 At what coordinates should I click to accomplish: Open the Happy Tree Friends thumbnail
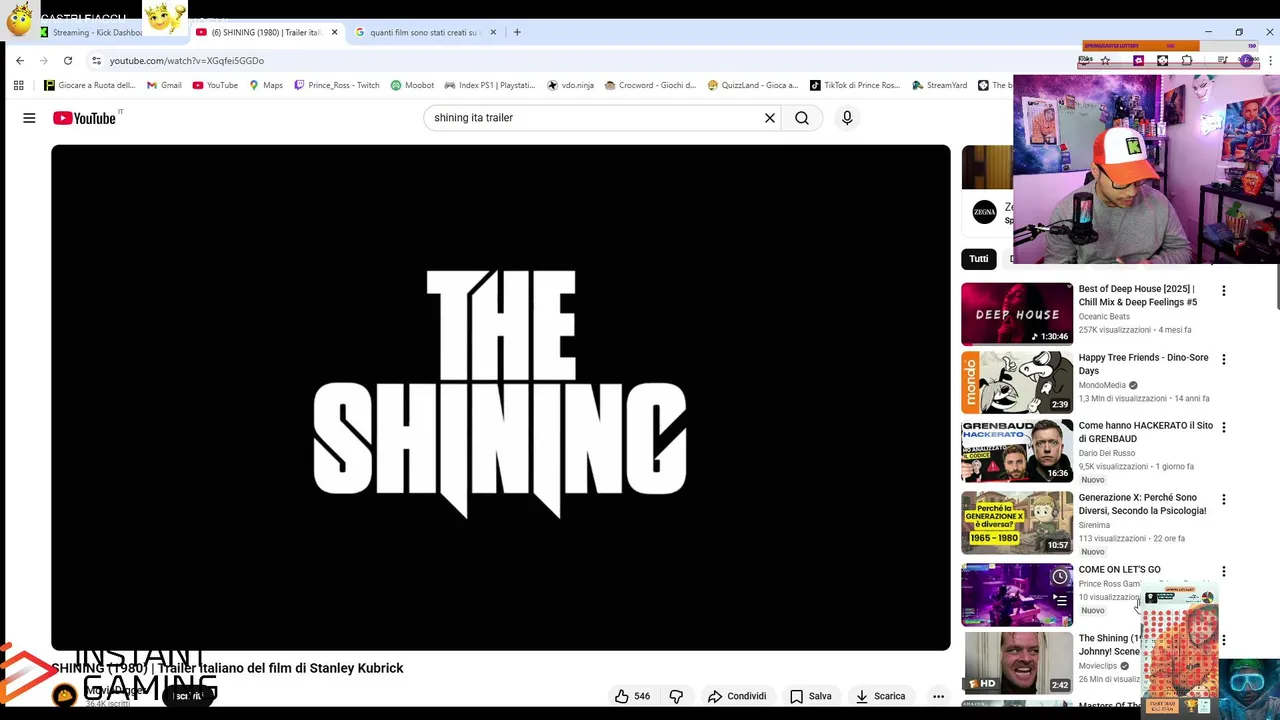pos(1017,382)
